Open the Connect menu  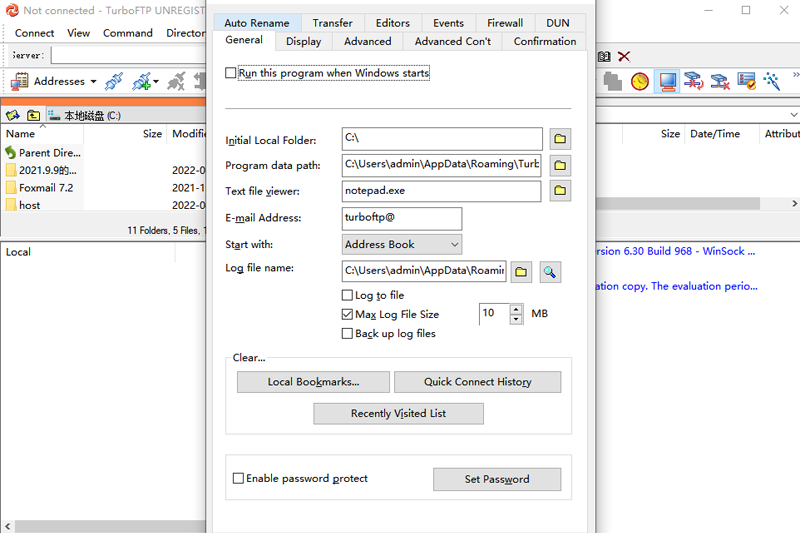click(x=34, y=33)
